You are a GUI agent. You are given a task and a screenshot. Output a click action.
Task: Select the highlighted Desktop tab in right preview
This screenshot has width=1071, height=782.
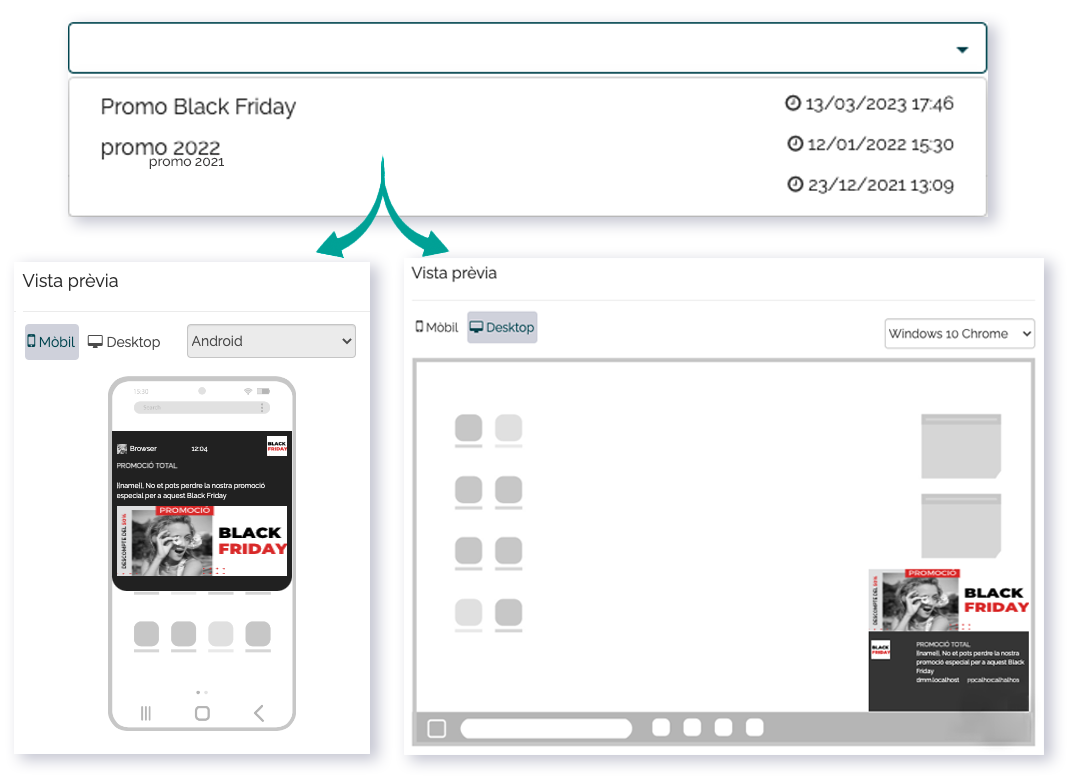pyautogui.click(x=502, y=327)
